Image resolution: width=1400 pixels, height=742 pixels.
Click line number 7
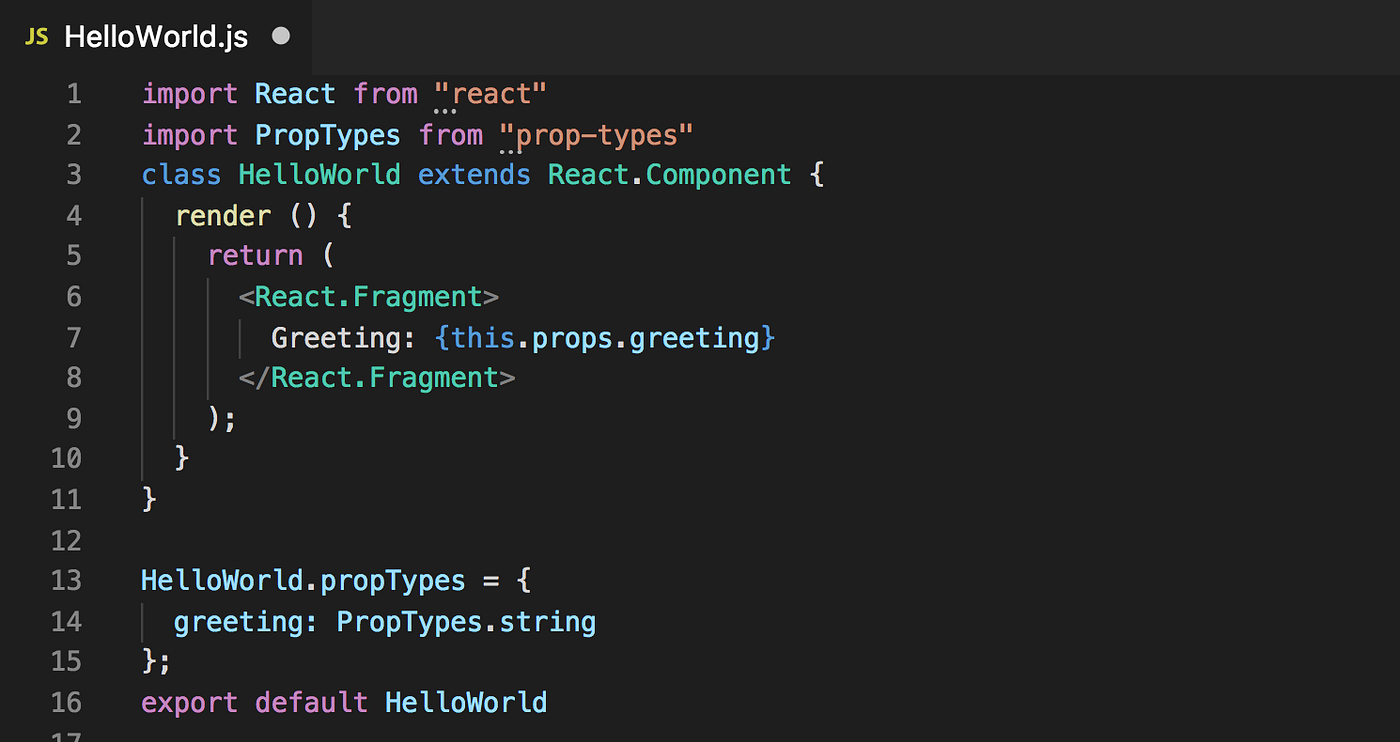[73, 337]
